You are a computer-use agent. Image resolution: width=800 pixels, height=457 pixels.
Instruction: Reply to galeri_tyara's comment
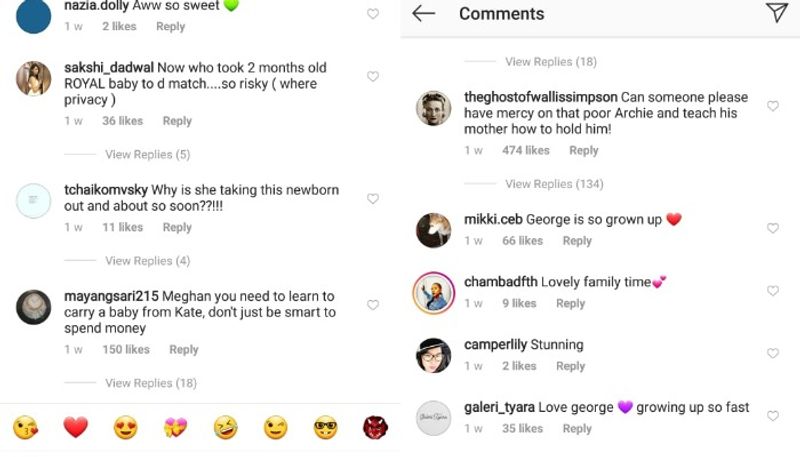click(577, 429)
